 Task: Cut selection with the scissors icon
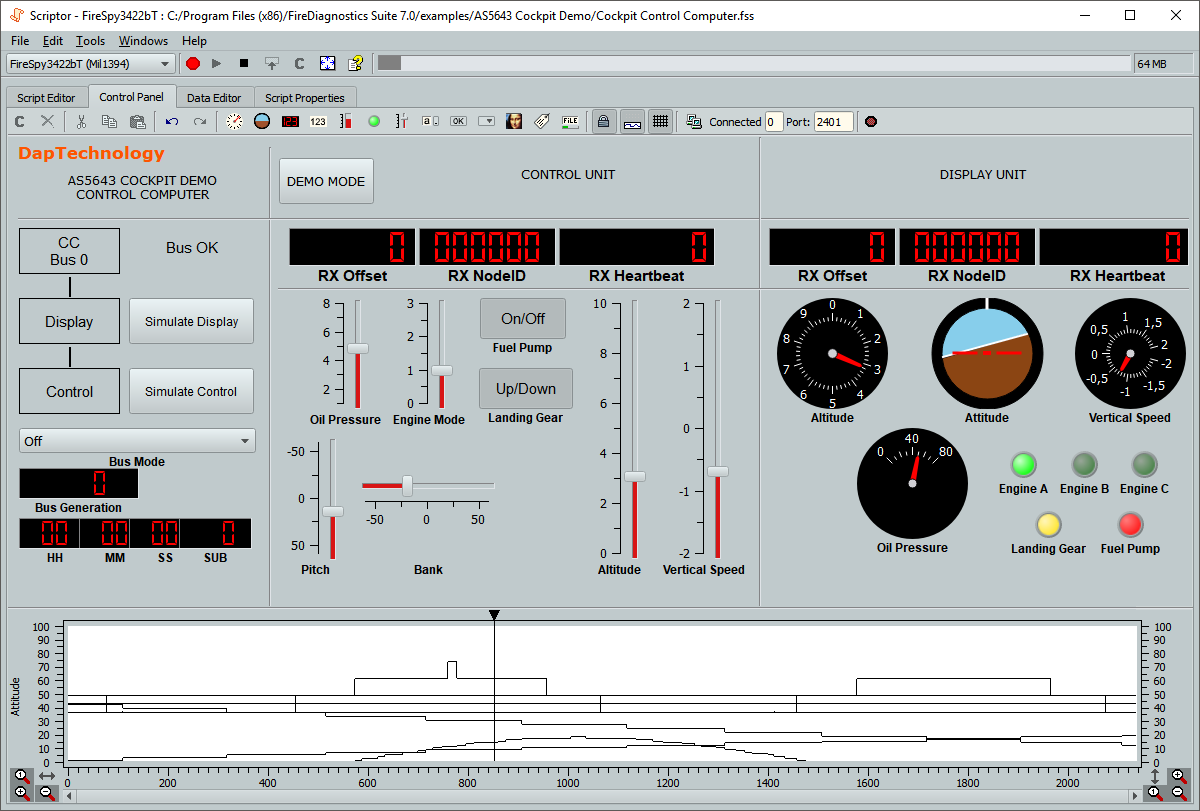(x=82, y=122)
